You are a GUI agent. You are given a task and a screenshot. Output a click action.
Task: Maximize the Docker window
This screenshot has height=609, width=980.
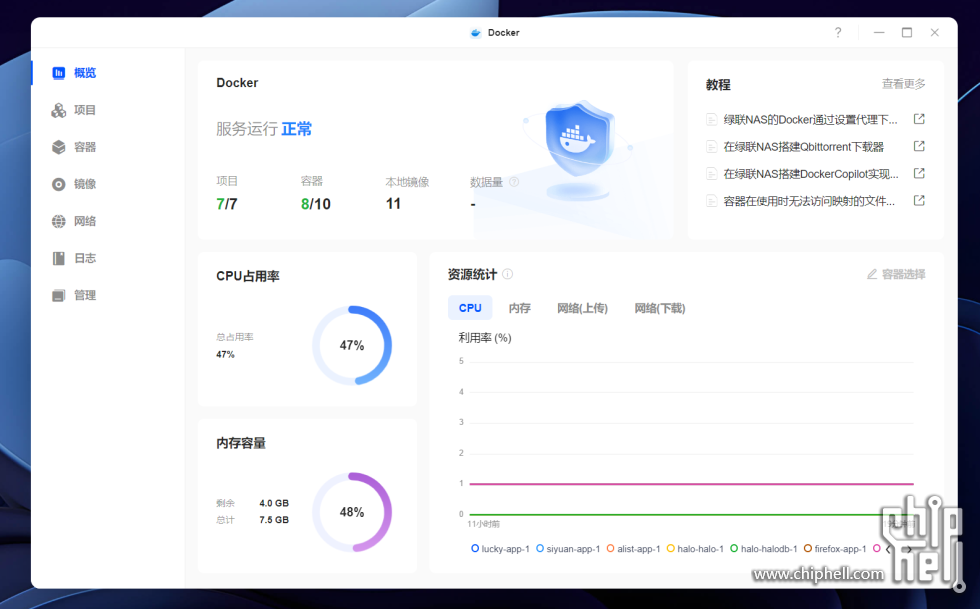tap(907, 33)
